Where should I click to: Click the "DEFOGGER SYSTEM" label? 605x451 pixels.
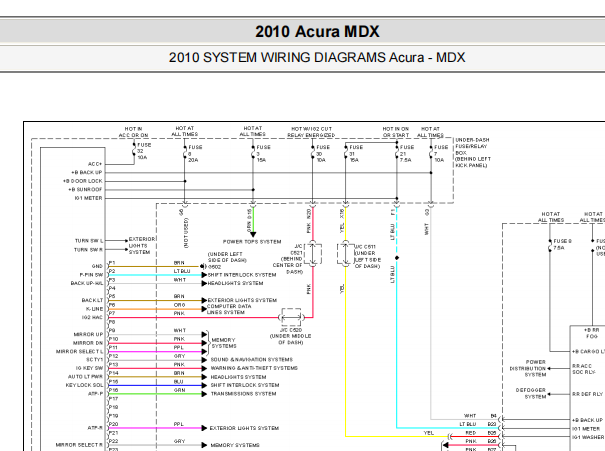(x=531, y=394)
